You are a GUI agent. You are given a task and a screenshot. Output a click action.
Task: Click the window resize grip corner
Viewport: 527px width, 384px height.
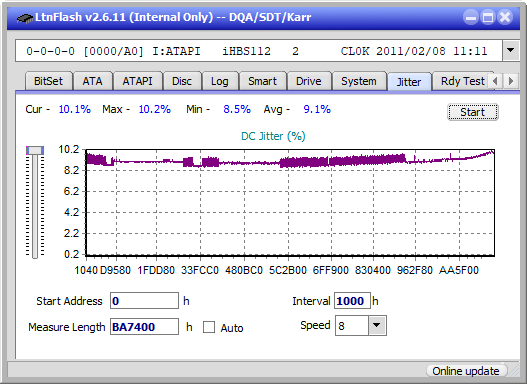(514, 372)
